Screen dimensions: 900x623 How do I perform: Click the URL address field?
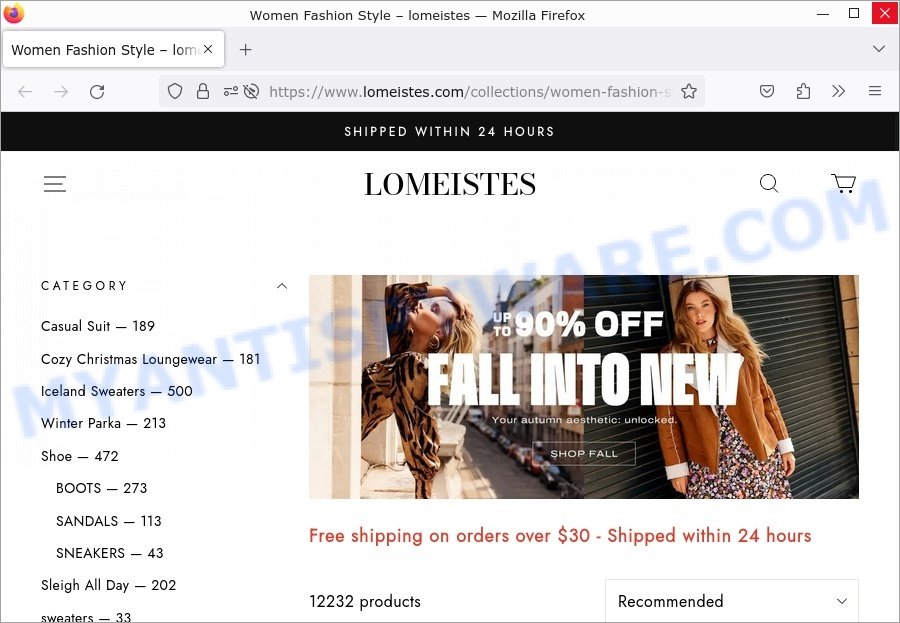470,91
